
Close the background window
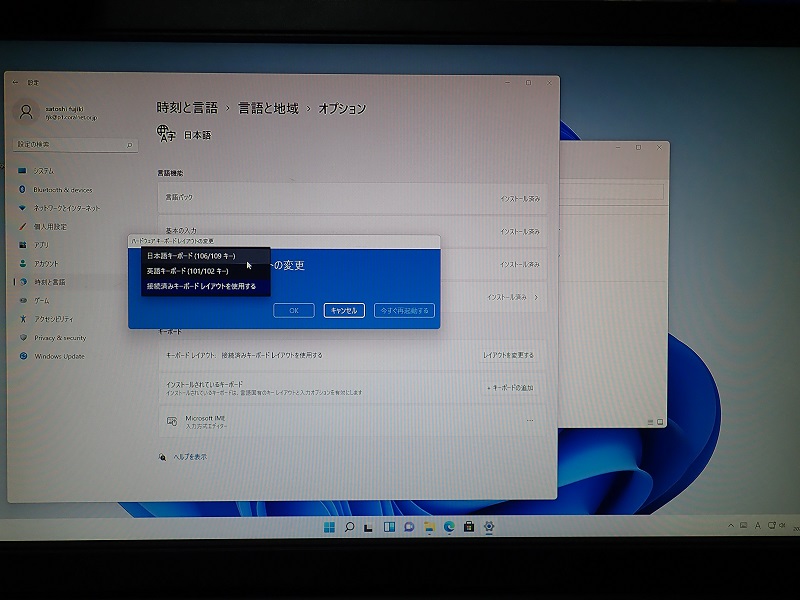[659, 147]
